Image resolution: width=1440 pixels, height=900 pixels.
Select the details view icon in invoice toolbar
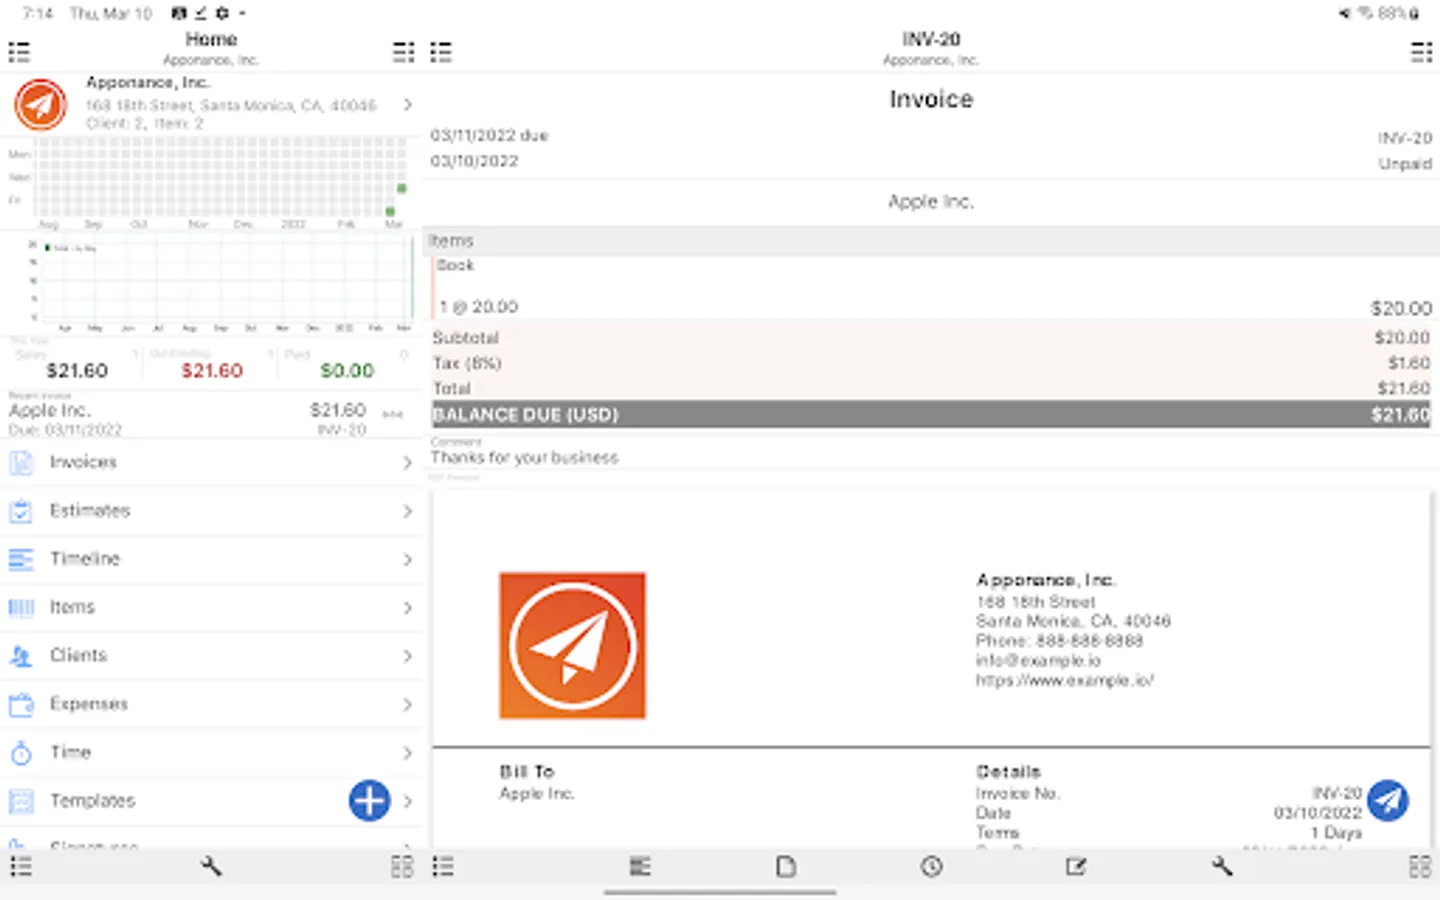(x=640, y=866)
